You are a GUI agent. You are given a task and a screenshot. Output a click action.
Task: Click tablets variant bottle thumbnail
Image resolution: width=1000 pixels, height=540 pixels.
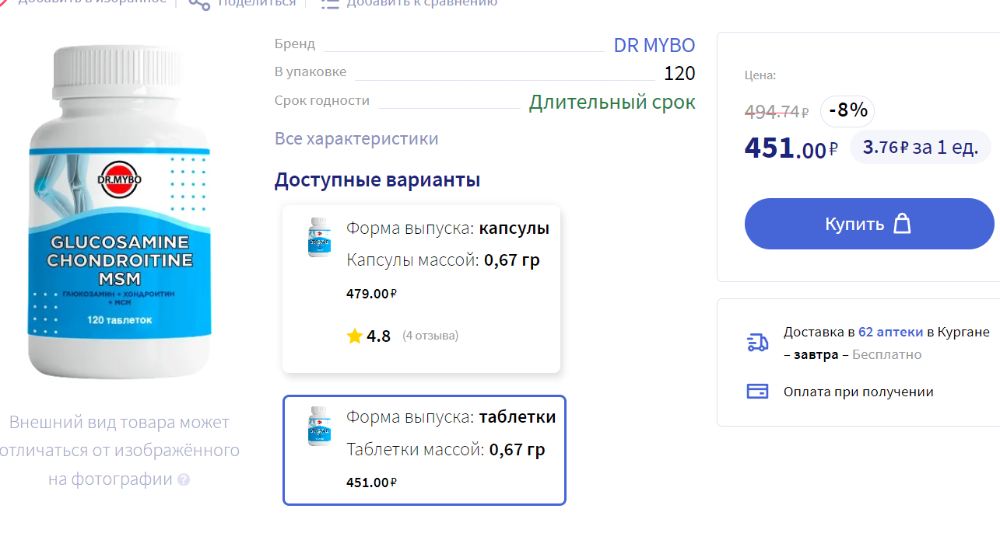319,426
